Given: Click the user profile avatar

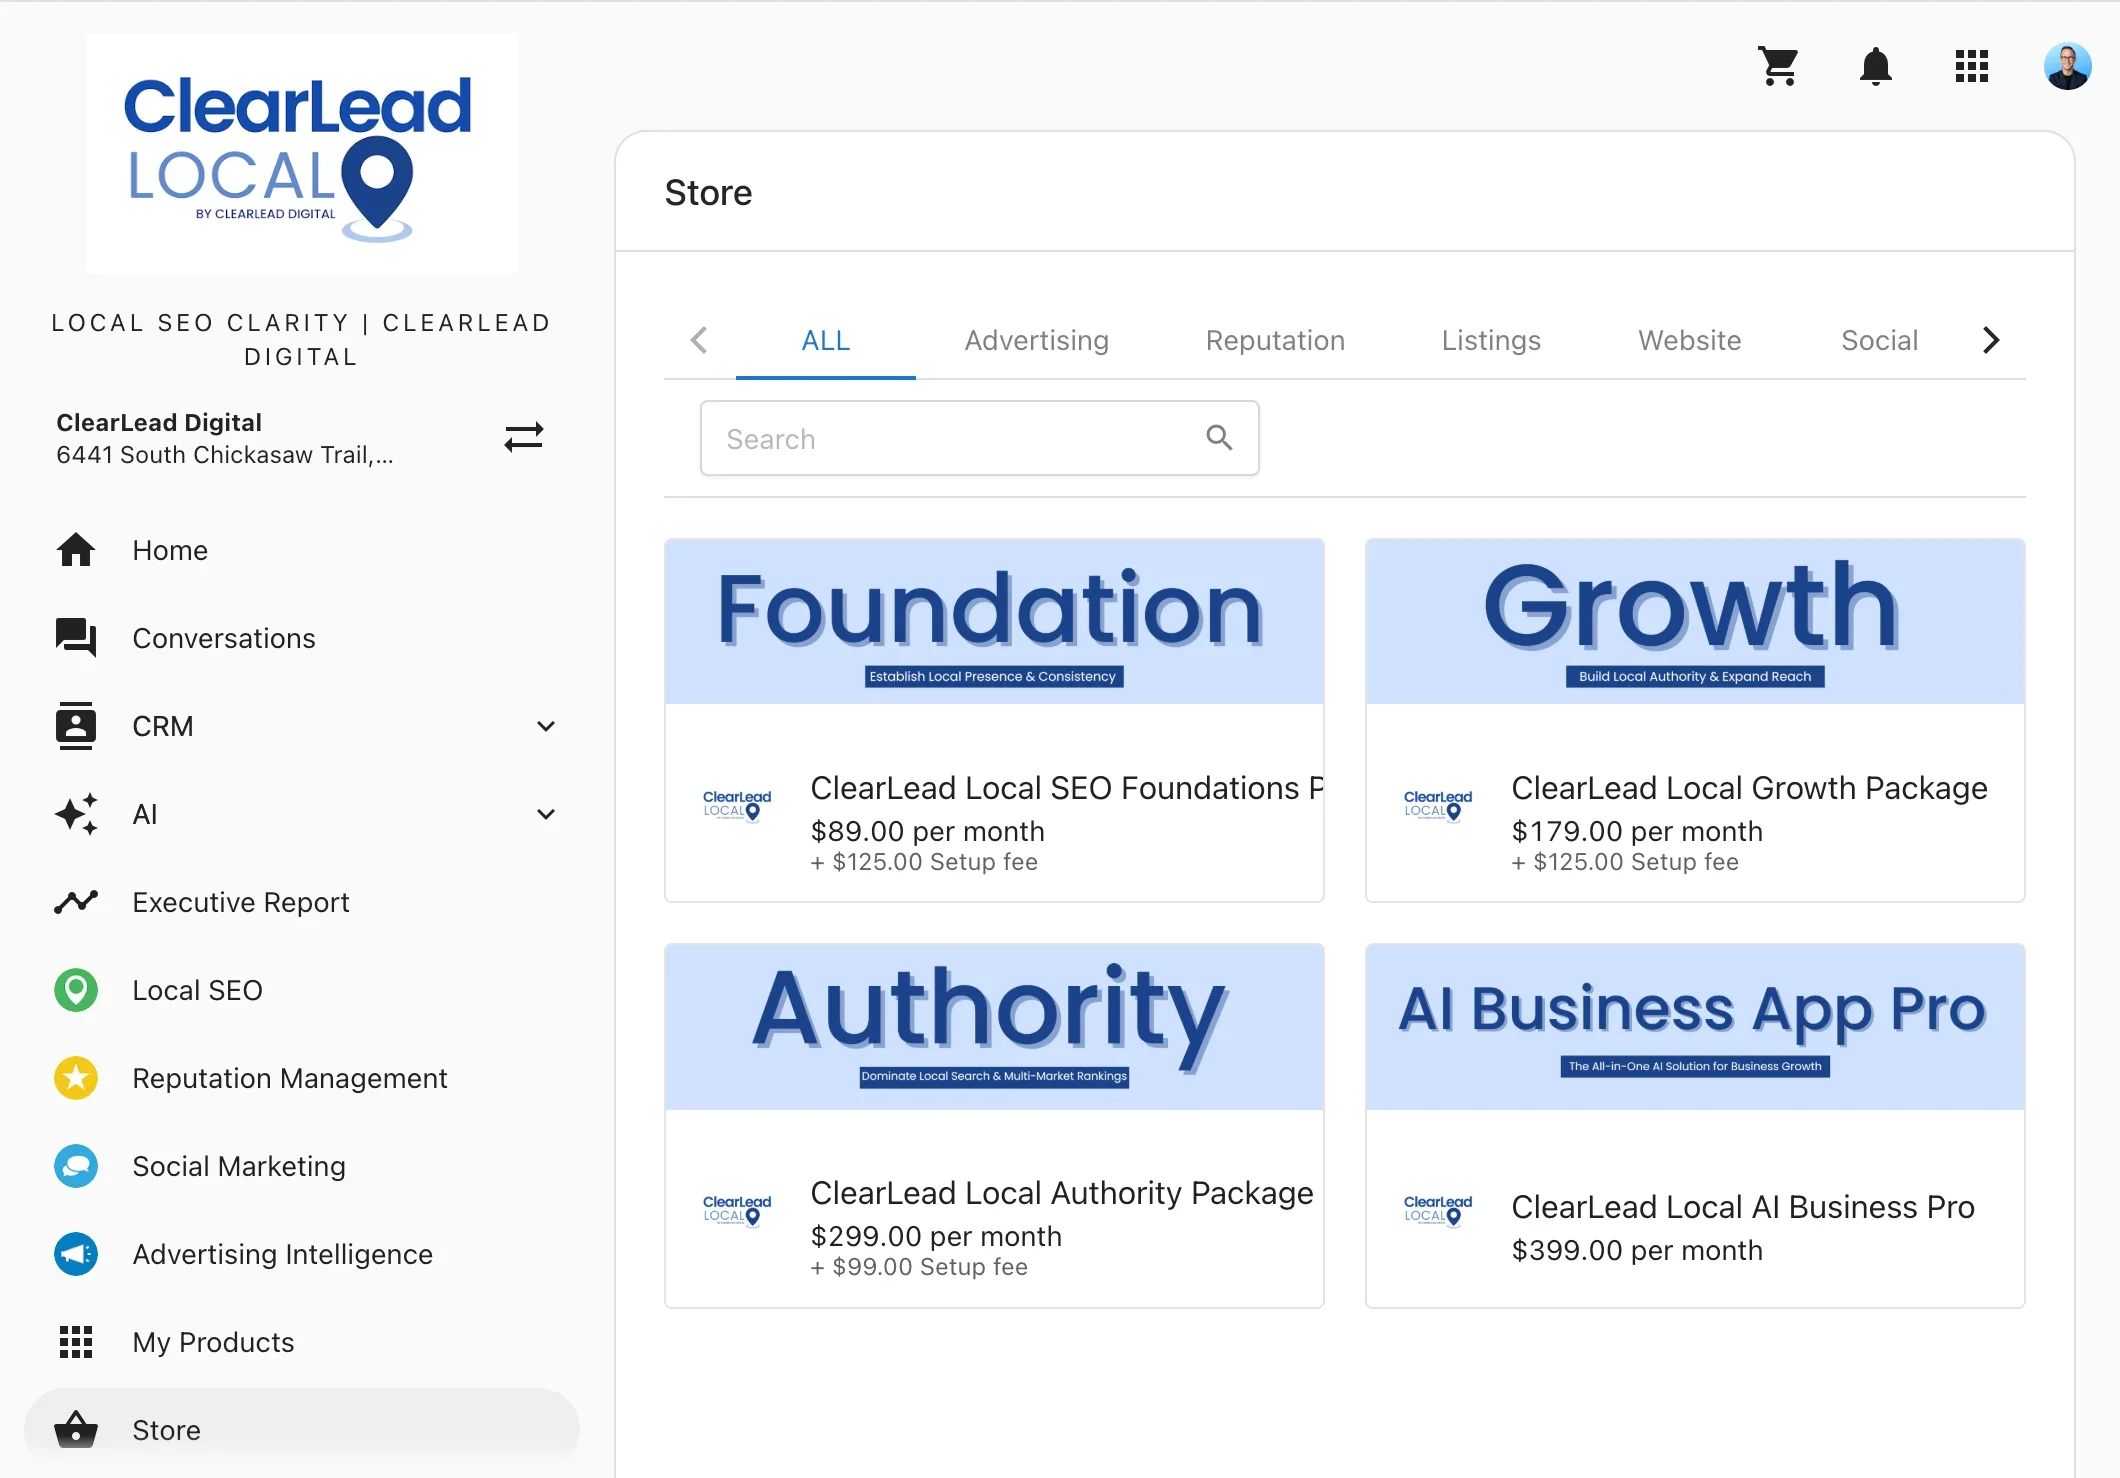Looking at the screenshot, I should (x=2067, y=67).
